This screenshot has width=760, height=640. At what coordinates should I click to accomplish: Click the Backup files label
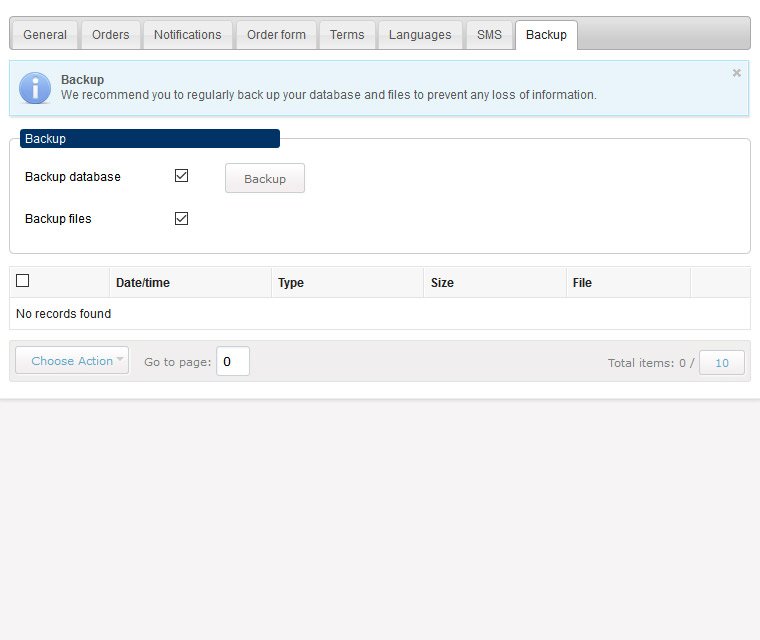point(58,219)
